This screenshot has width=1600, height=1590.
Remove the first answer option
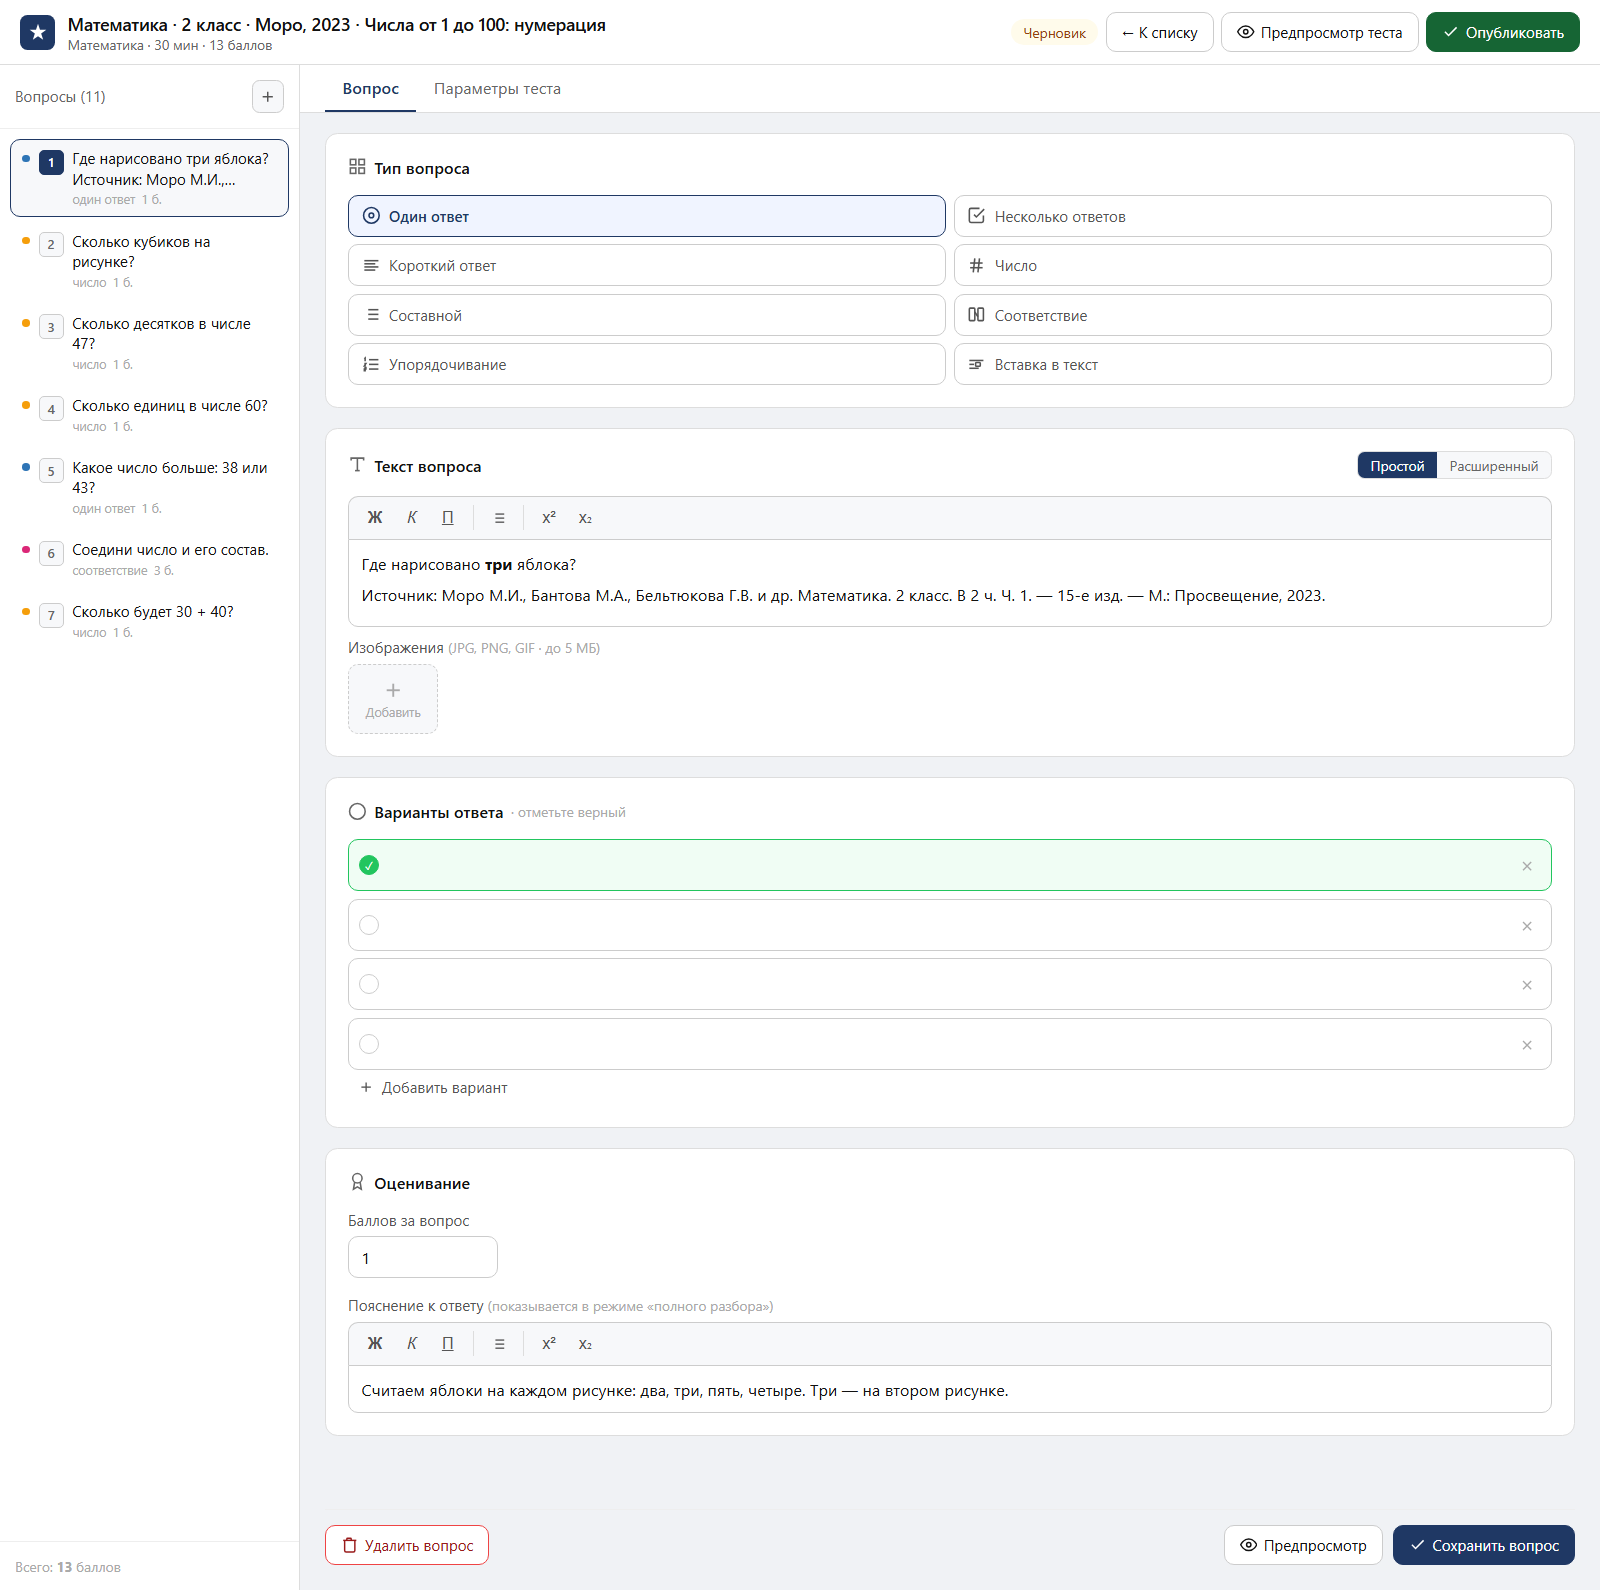click(1527, 866)
